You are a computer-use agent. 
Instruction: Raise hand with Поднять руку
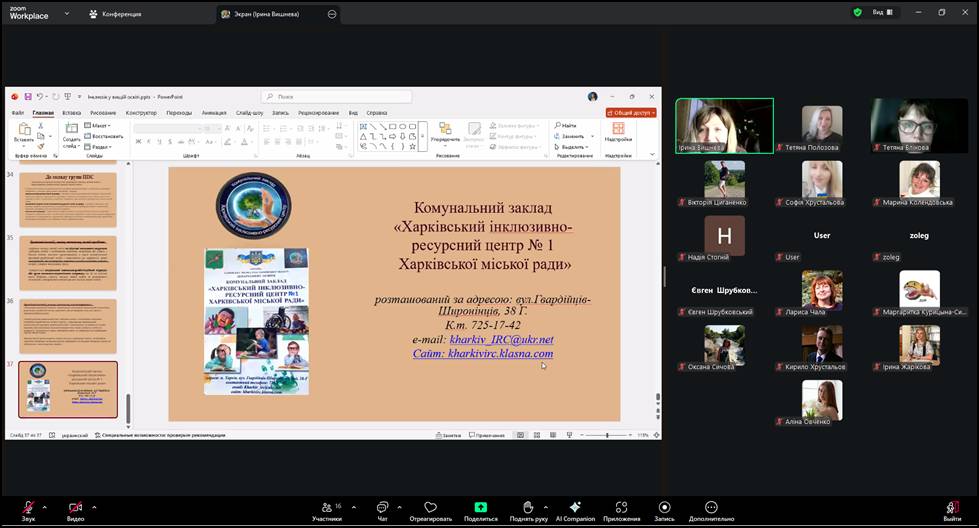point(527,508)
